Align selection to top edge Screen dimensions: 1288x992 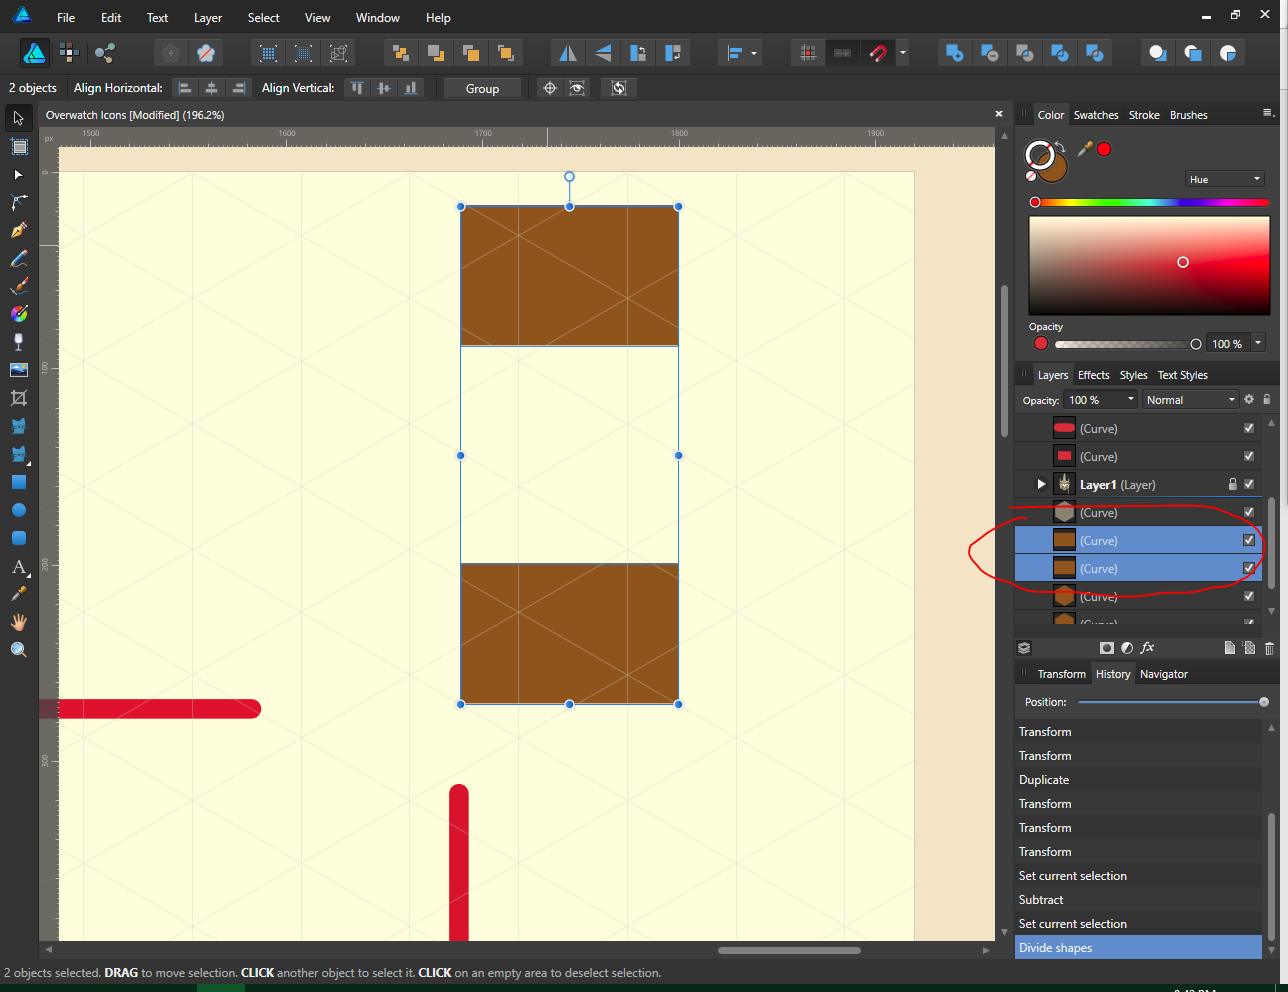(357, 88)
